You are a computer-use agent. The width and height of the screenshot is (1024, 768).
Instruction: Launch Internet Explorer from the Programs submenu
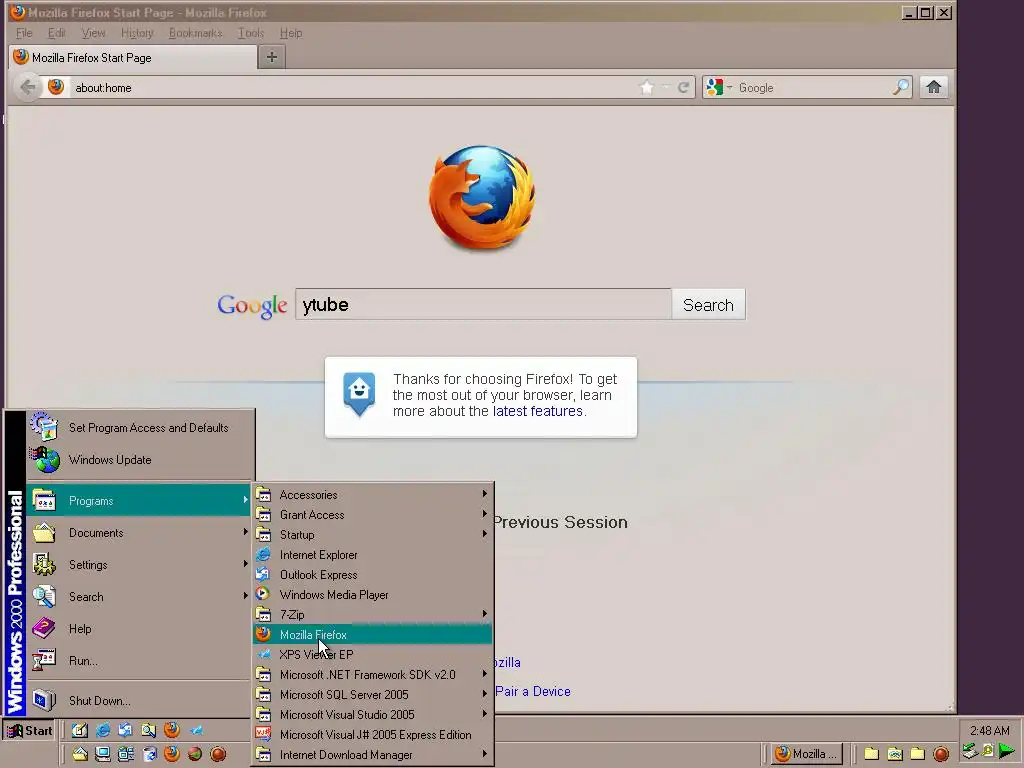pos(372,555)
